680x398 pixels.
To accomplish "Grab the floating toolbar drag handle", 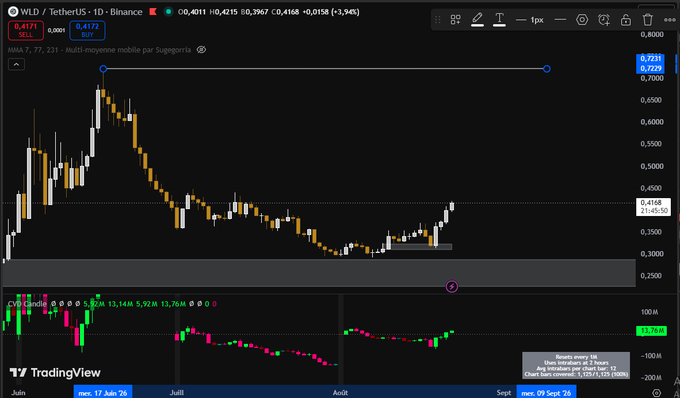I will [438, 20].
